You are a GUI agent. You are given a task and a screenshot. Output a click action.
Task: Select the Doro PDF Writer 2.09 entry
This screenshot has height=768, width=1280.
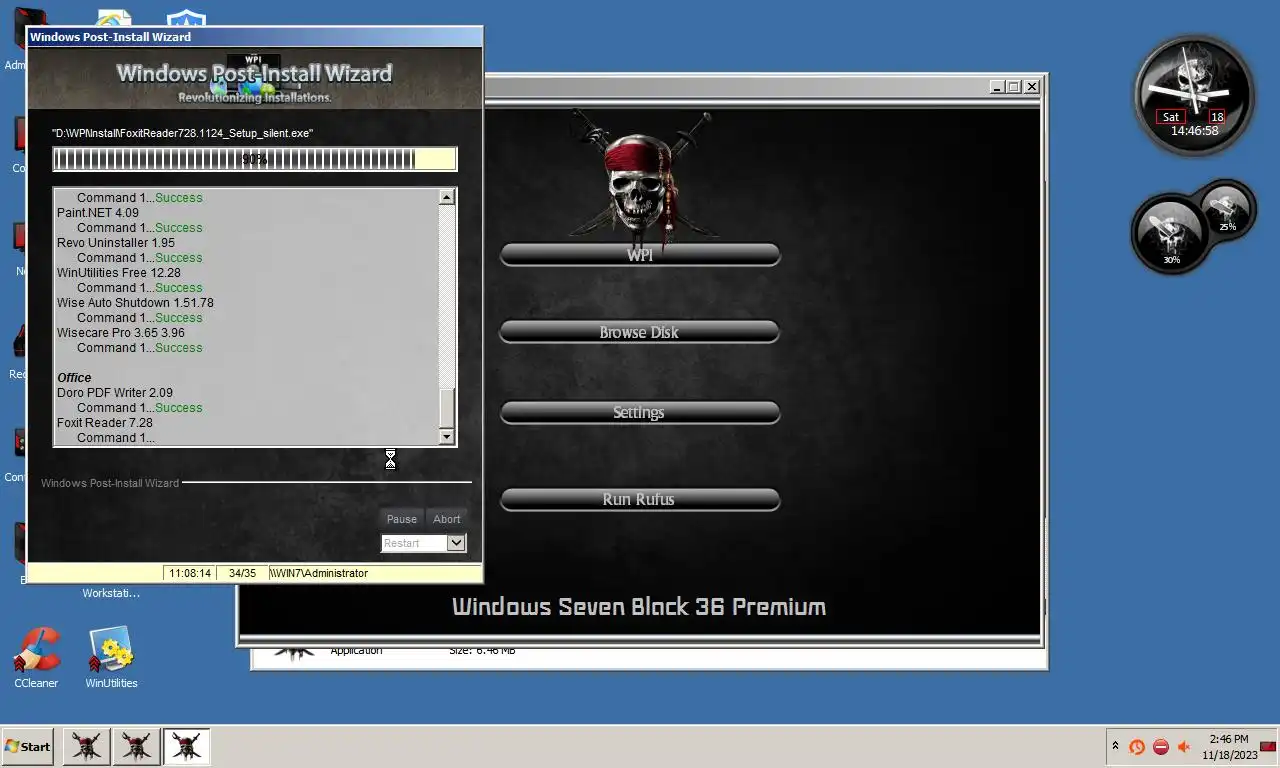pyautogui.click(x=115, y=393)
